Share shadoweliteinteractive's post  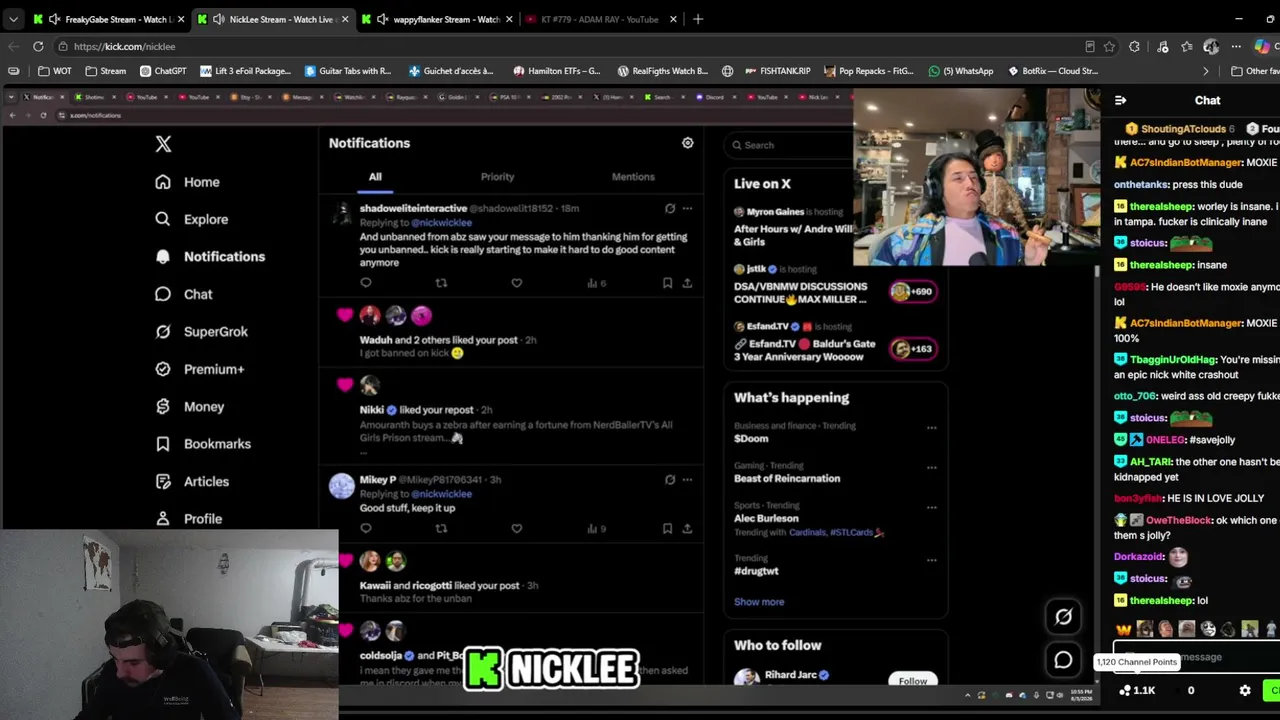click(x=687, y=283)
